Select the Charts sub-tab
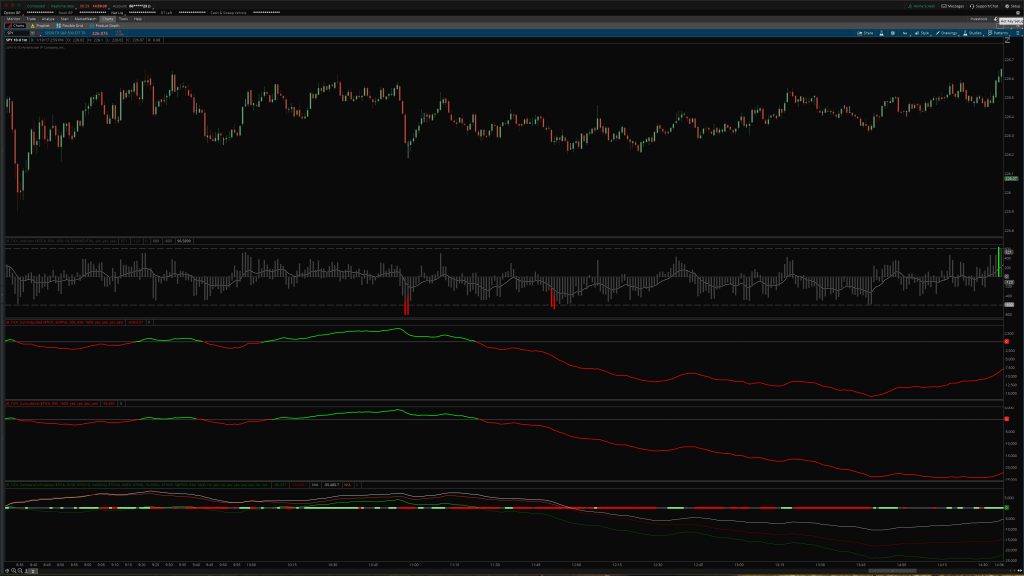Image resolution: width=1024 pixels, height=576 pixels. (16, 25)
